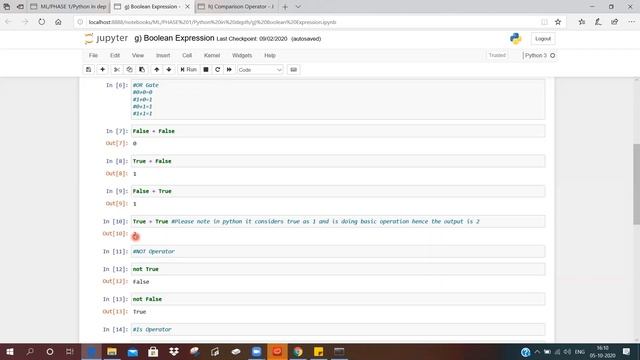Go back in browser
This screenshot has width=640, height=360.
9,22
